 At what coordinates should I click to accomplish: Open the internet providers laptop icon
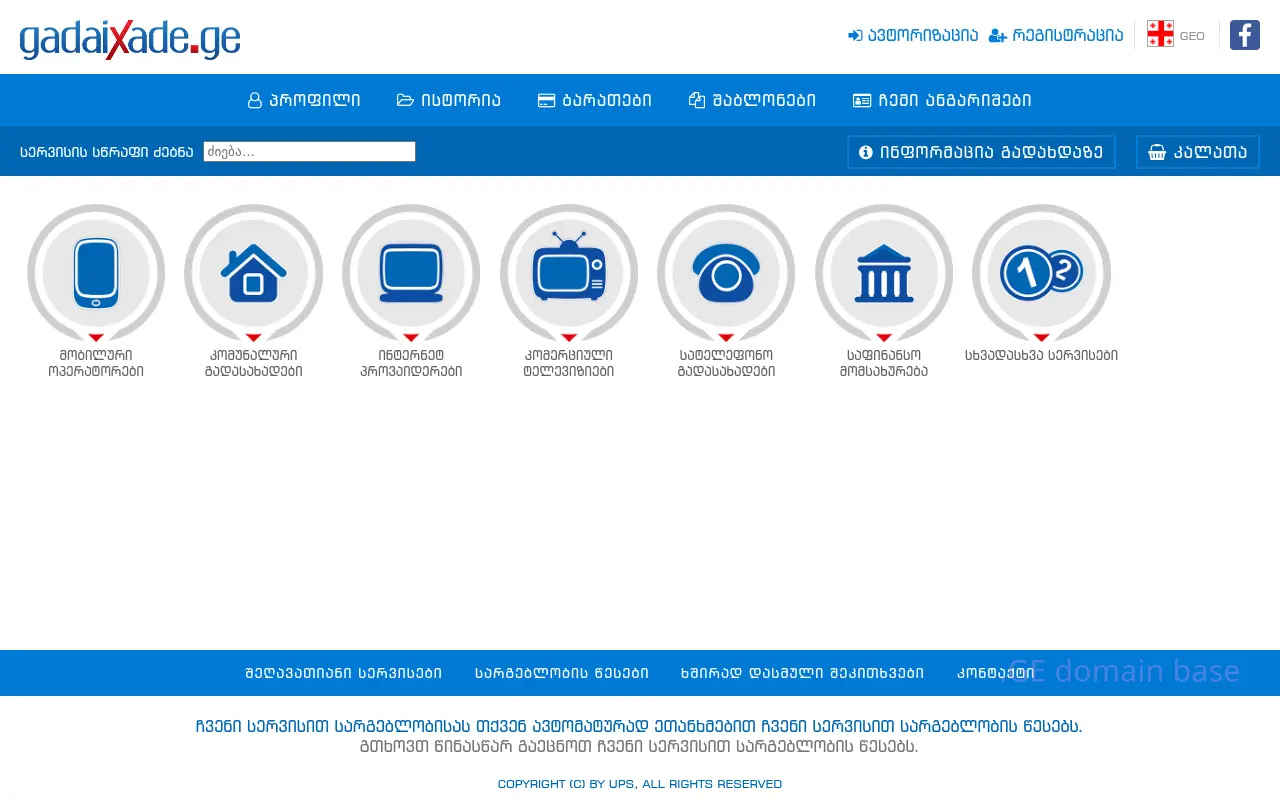coord(411,272)
